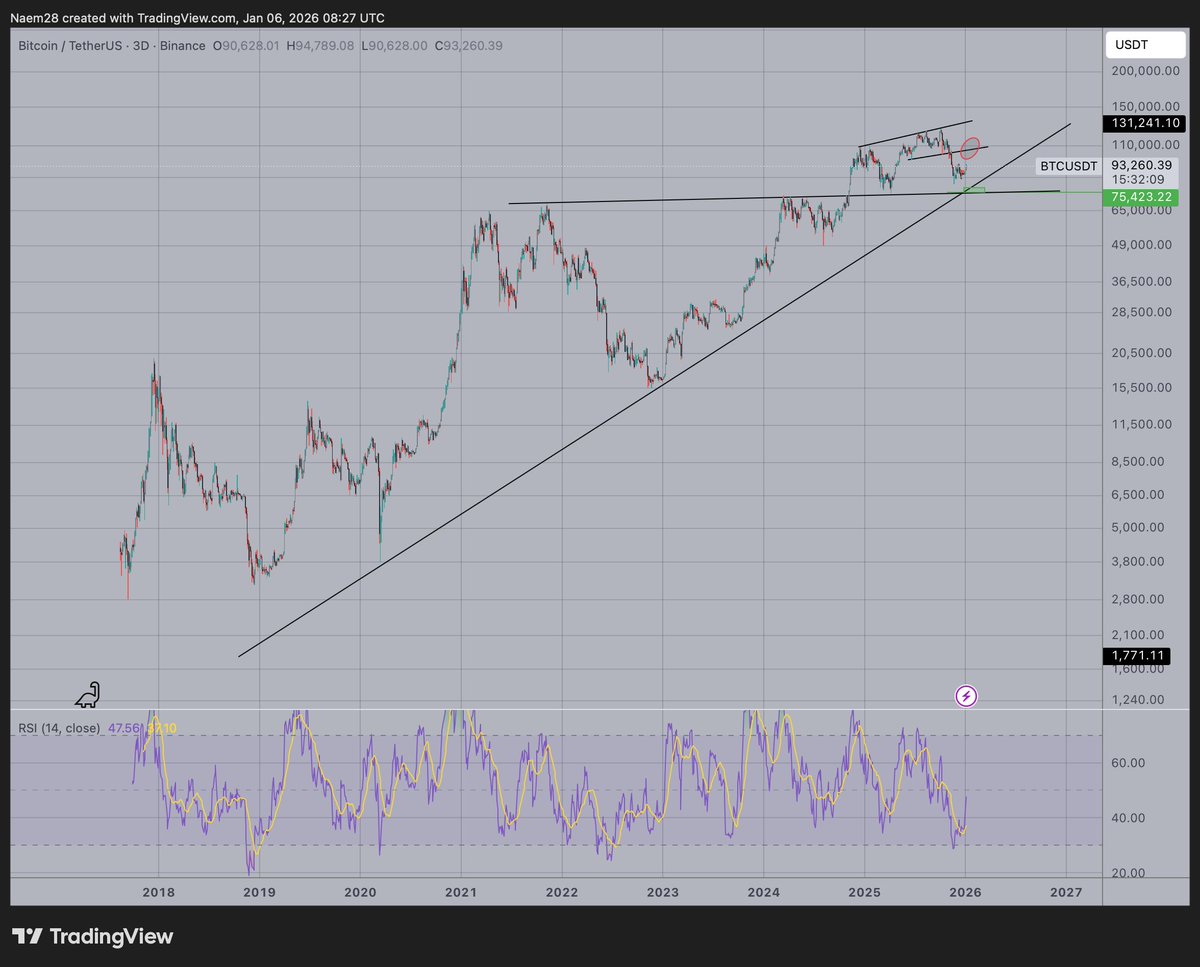
Task: Click the 65,000.00 price axis label
Action: 1144,210
